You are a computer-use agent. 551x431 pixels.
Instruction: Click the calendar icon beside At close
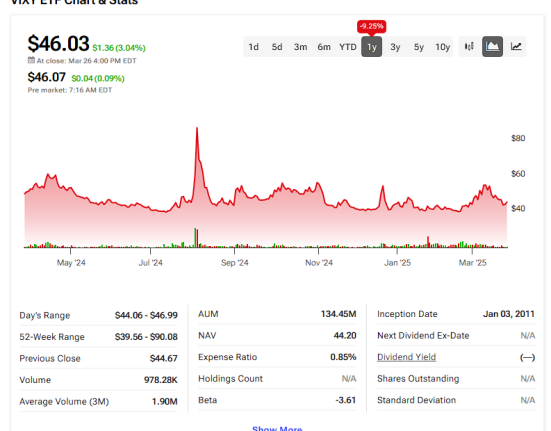click(x=31, y=60)
